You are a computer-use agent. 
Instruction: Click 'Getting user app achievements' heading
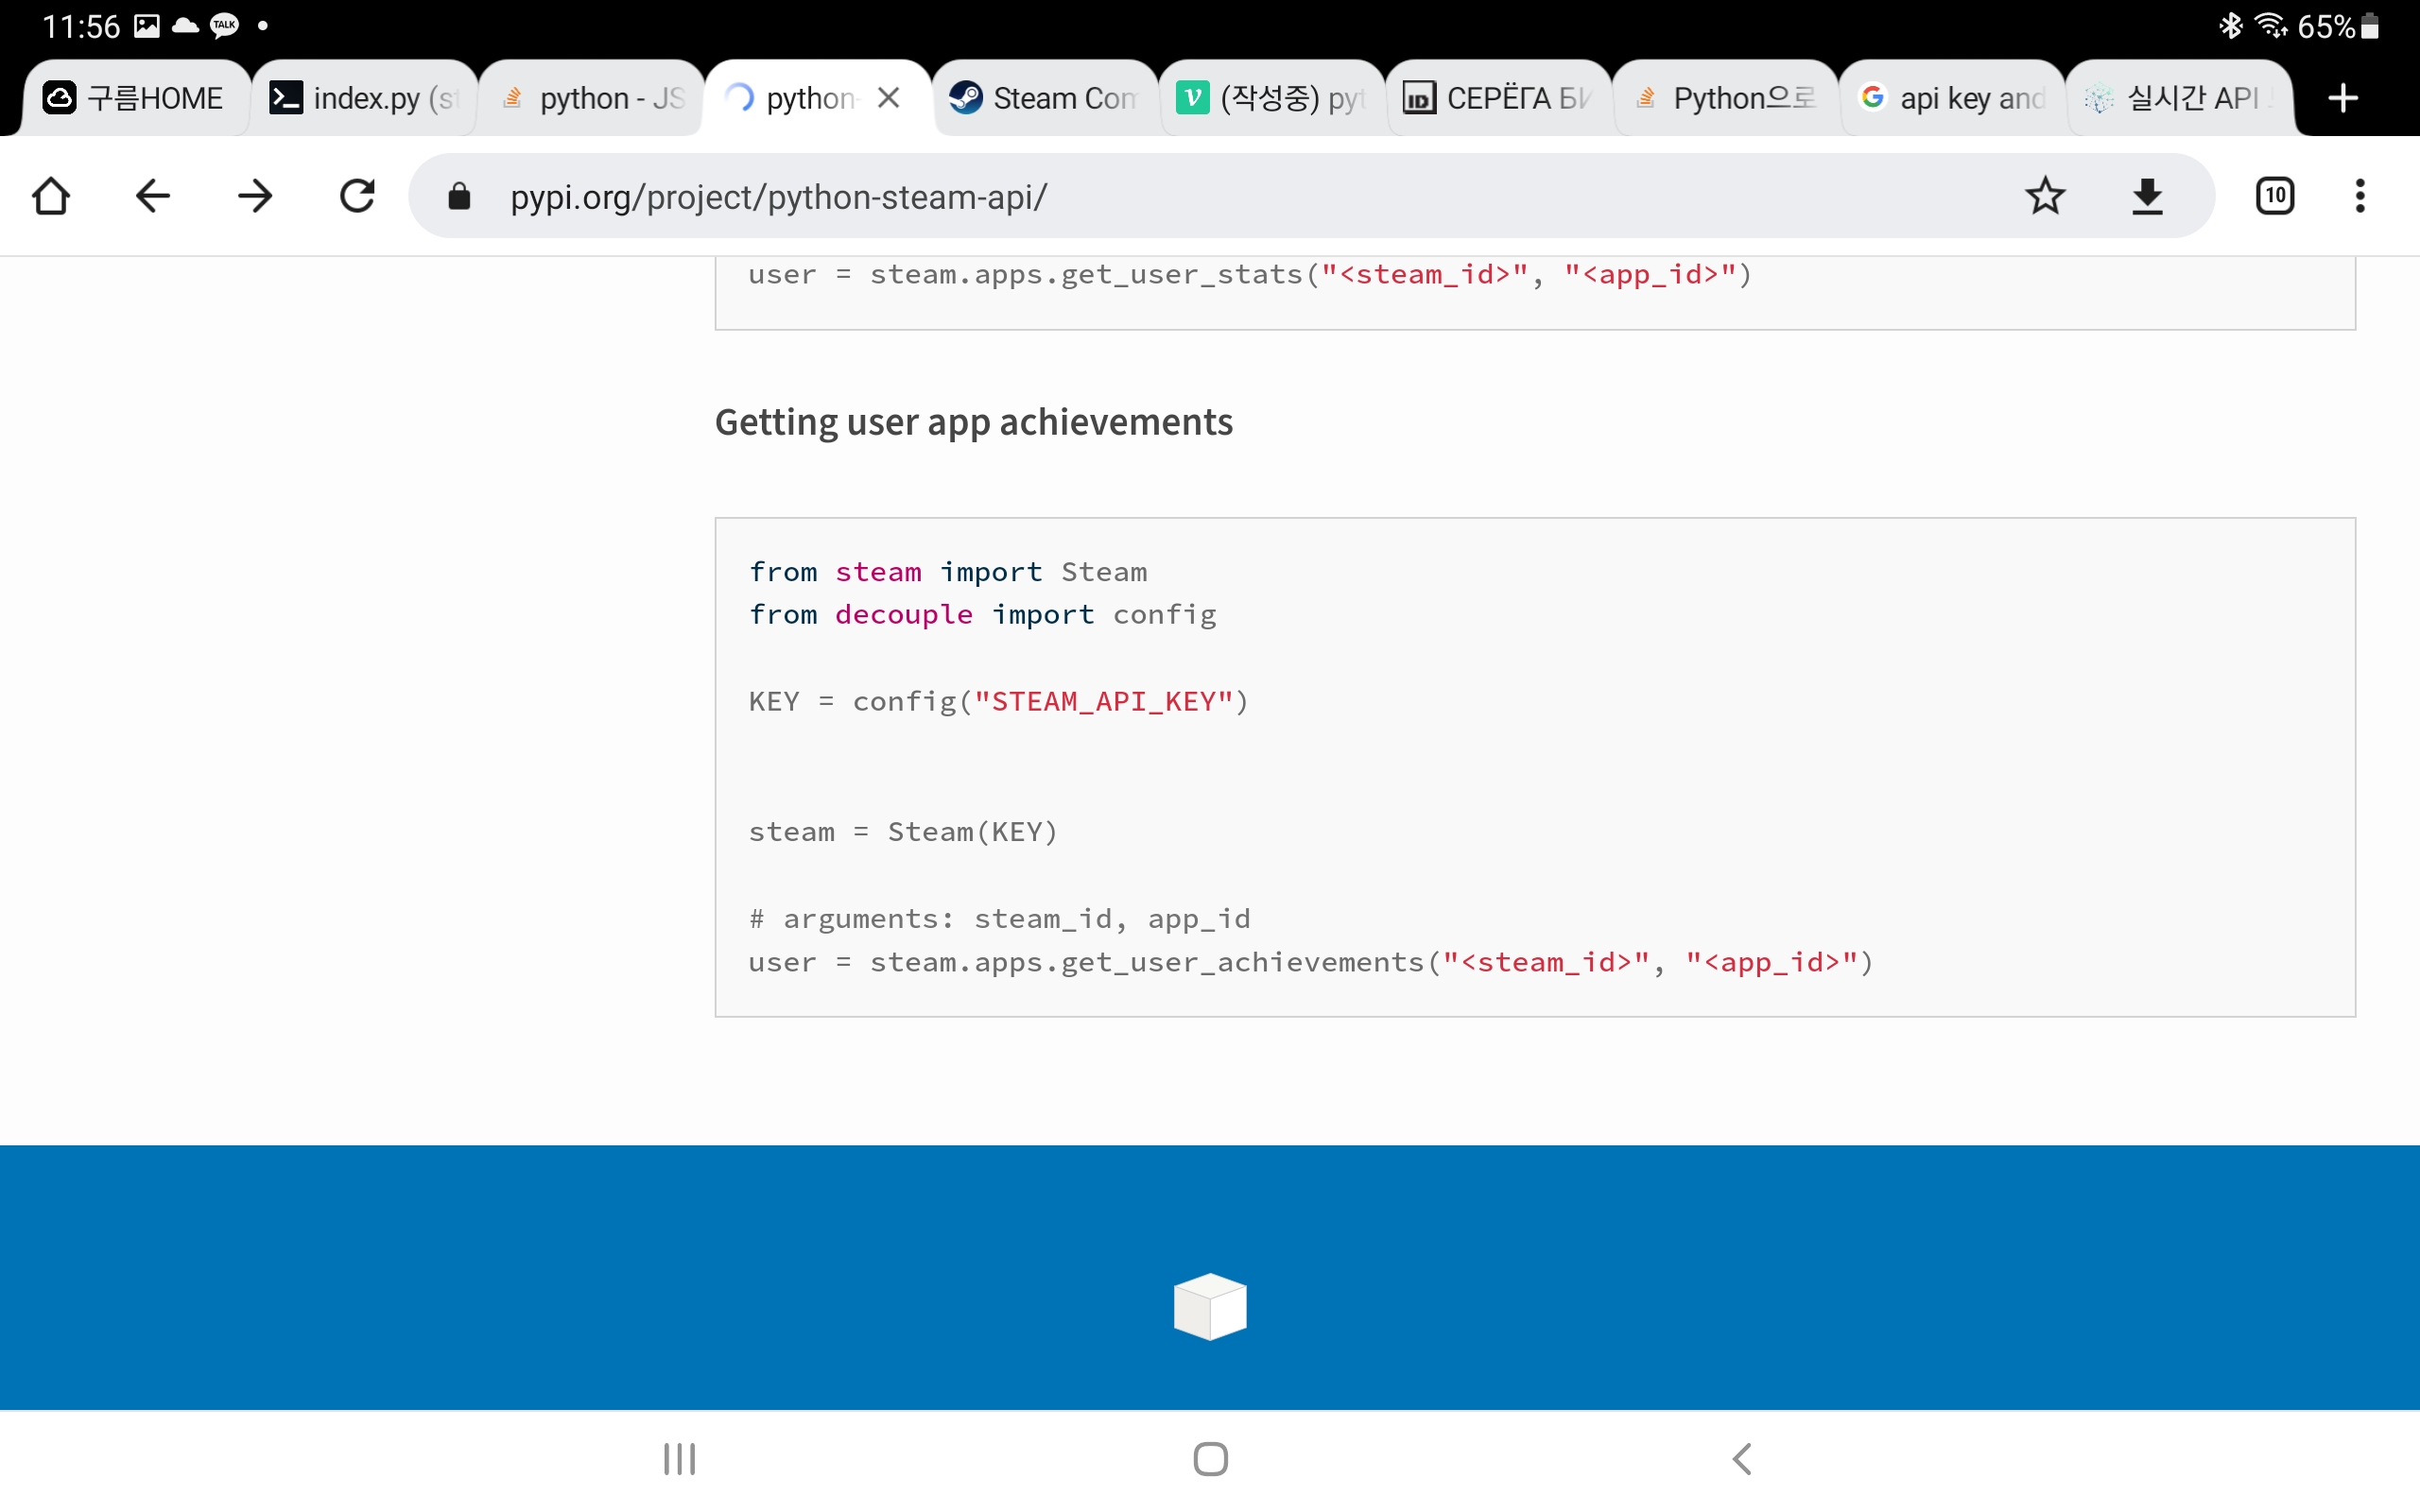[973, 422]
